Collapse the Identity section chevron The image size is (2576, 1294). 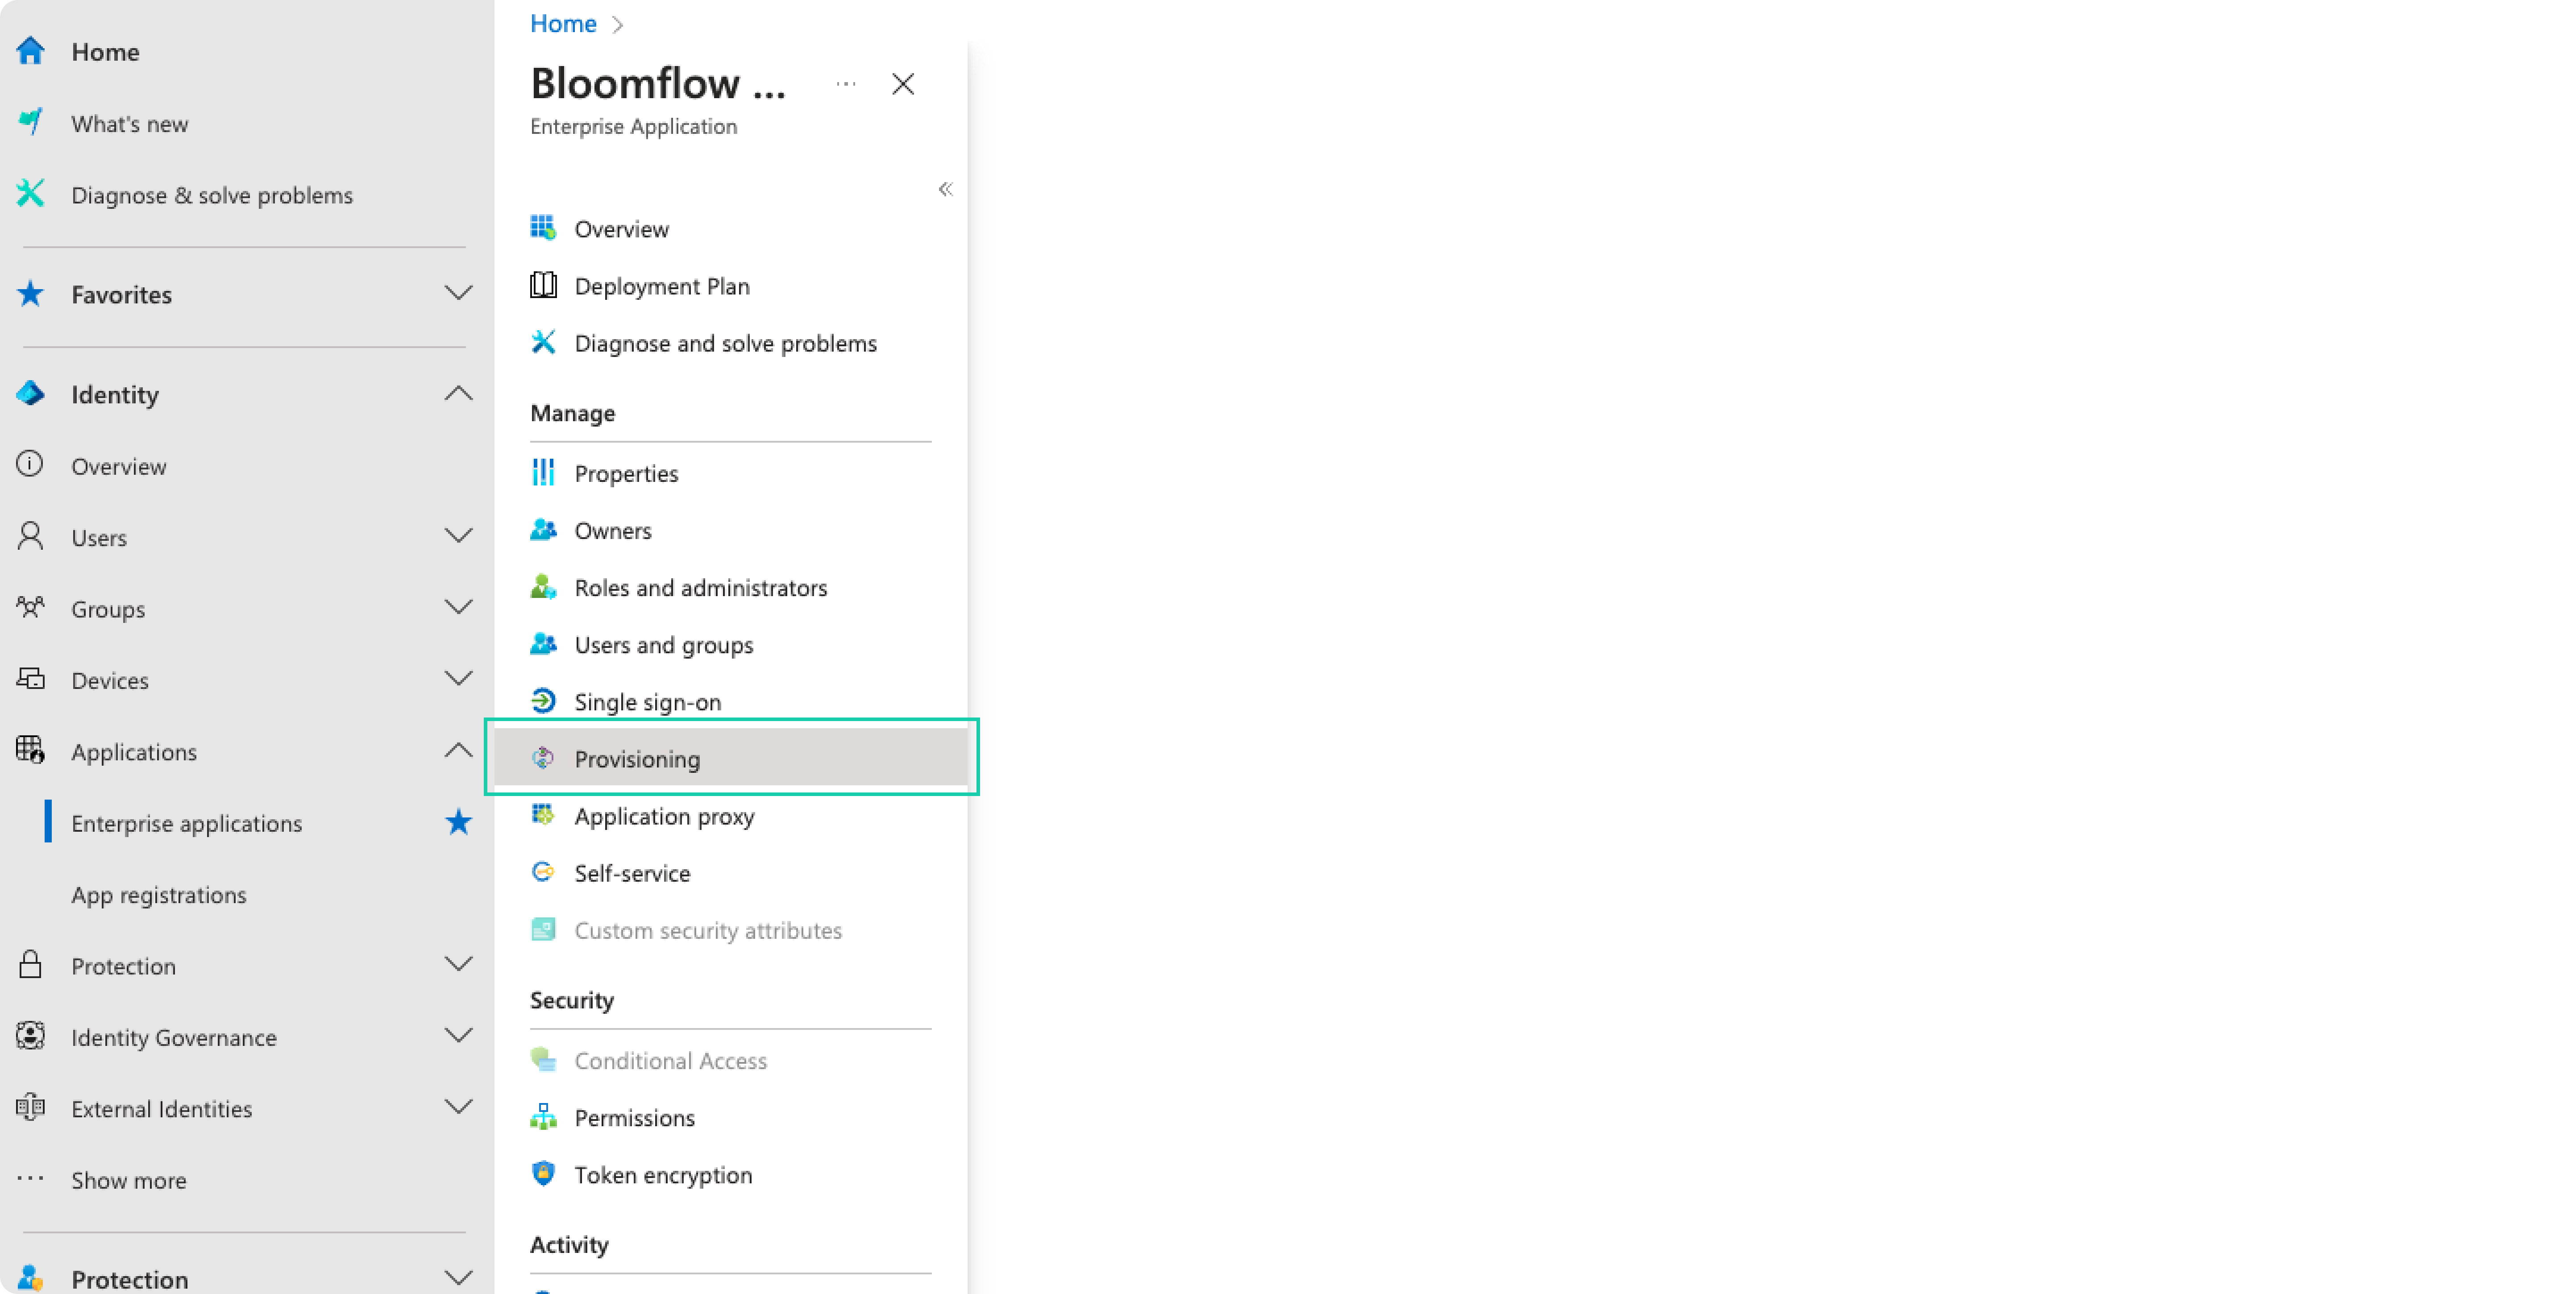pos(458,394)
